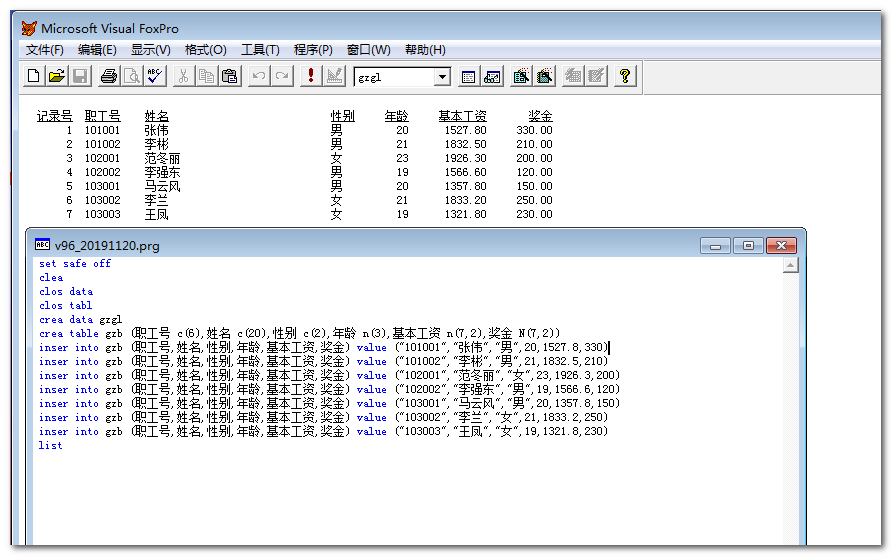Viewport: 892px width, 556px height.
Task: Open the 编辑(E) menu
Action: [97, 50]
